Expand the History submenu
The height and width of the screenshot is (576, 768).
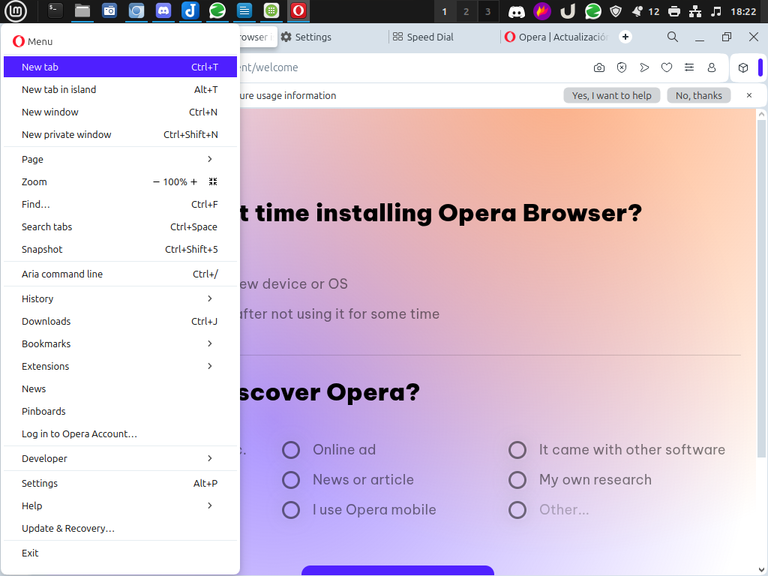click(120, 299)
